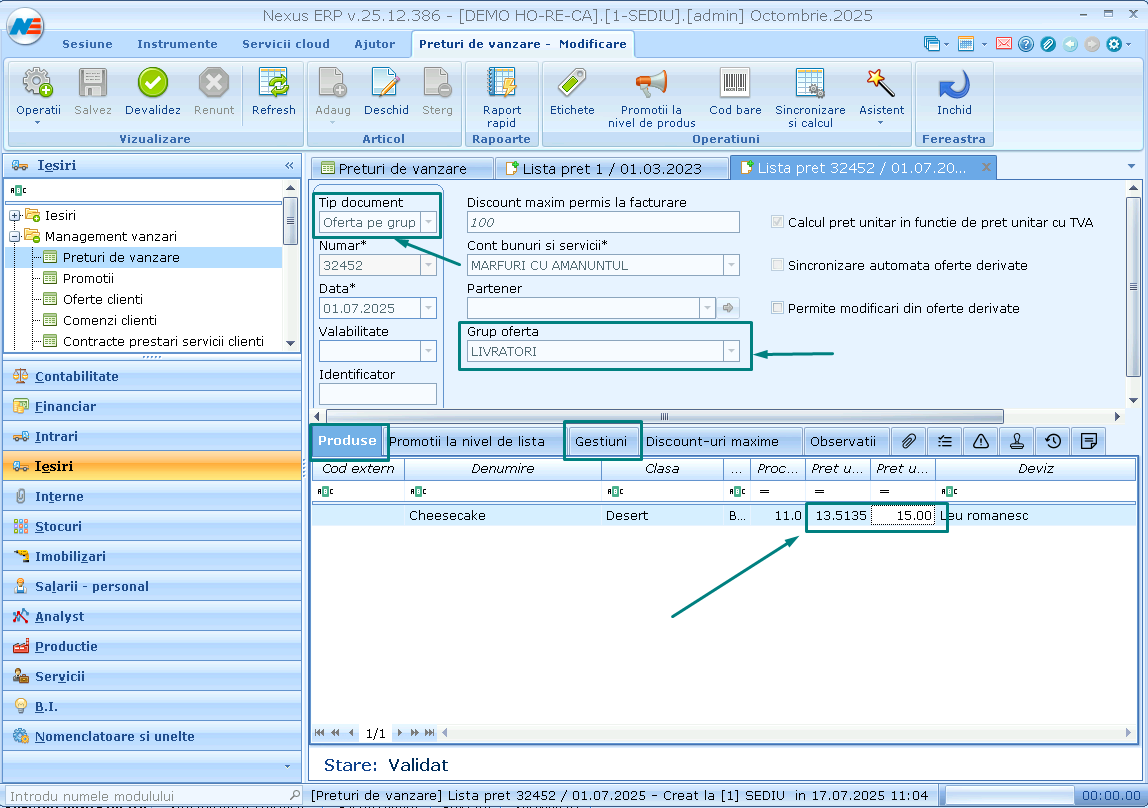1148x808 pixels.
Task: Select Oferte clienti in the tree
Action: (x=102, y=300)
